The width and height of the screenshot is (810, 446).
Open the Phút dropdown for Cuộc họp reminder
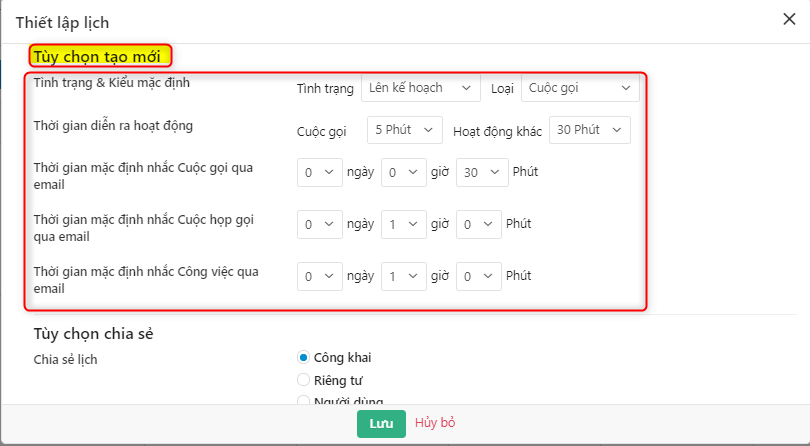click(x=478, y=224)
